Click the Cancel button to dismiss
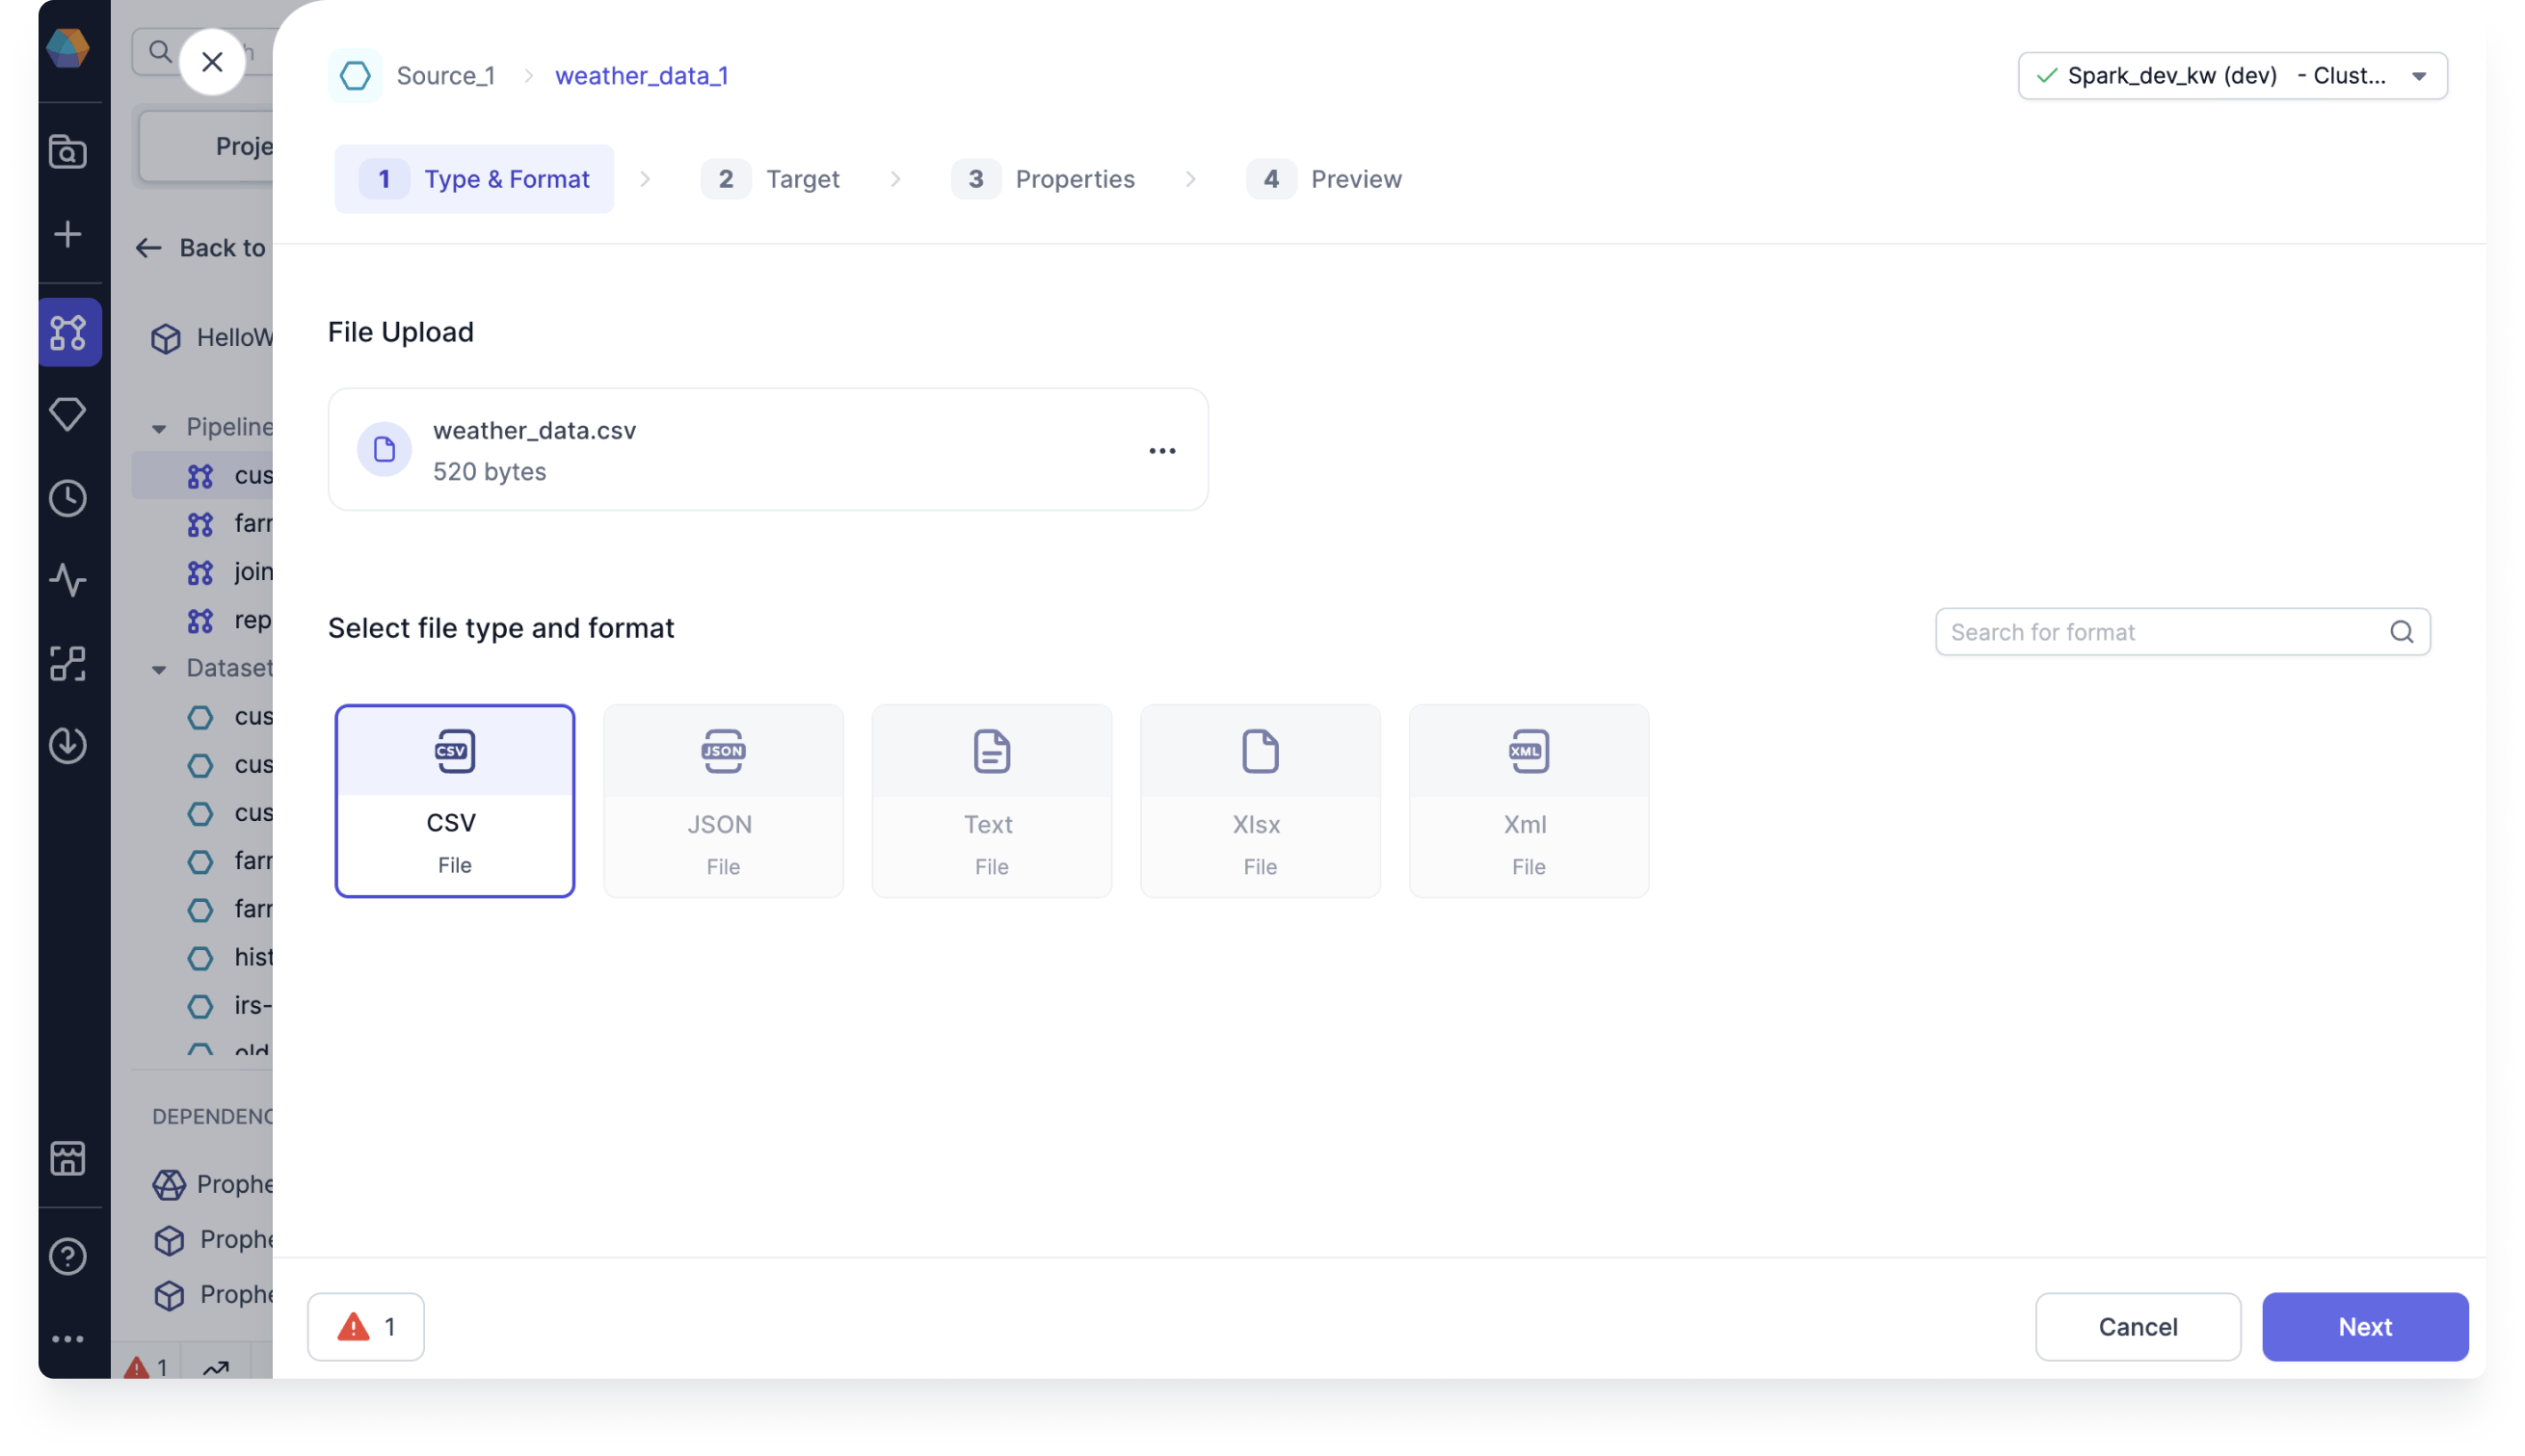Screen dimensions: 2525x1456 [2137, 1326]
